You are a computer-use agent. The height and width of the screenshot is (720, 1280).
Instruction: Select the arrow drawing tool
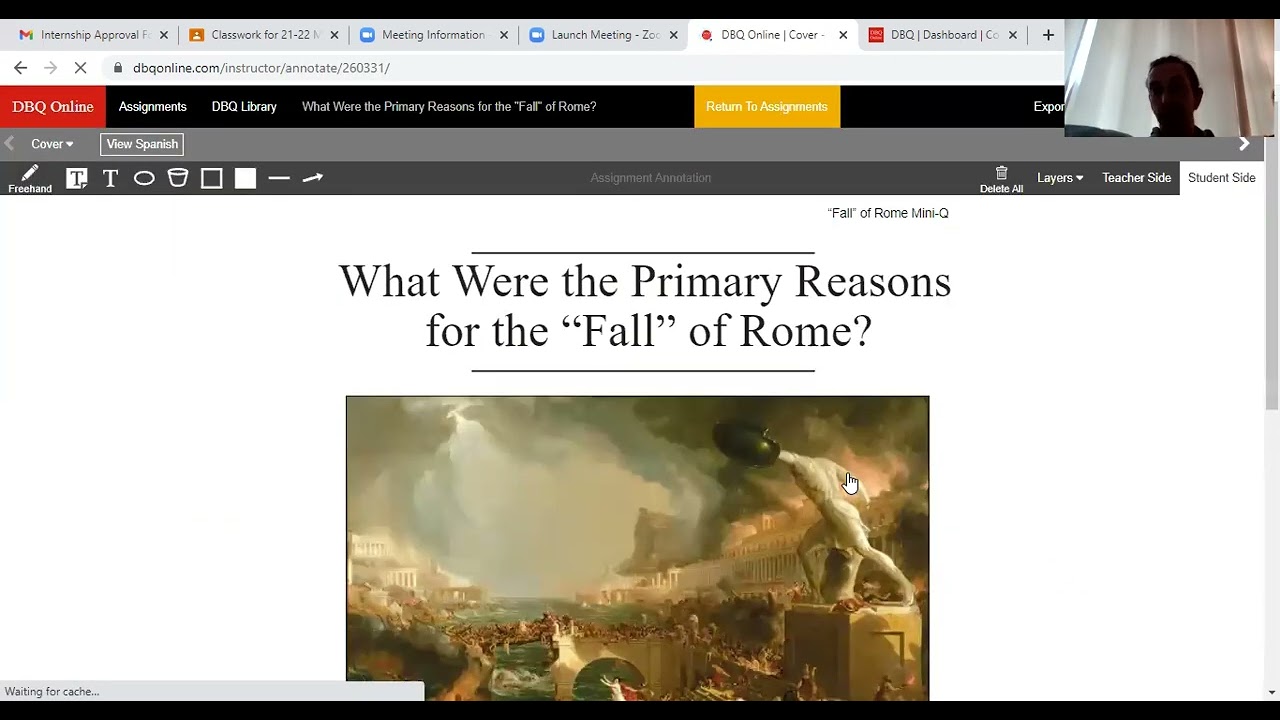coord(313,178)
